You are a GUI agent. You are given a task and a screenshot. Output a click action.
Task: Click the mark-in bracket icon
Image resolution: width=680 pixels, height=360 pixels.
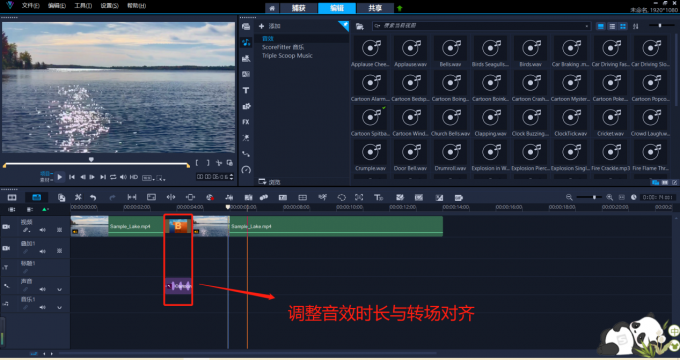197,163
